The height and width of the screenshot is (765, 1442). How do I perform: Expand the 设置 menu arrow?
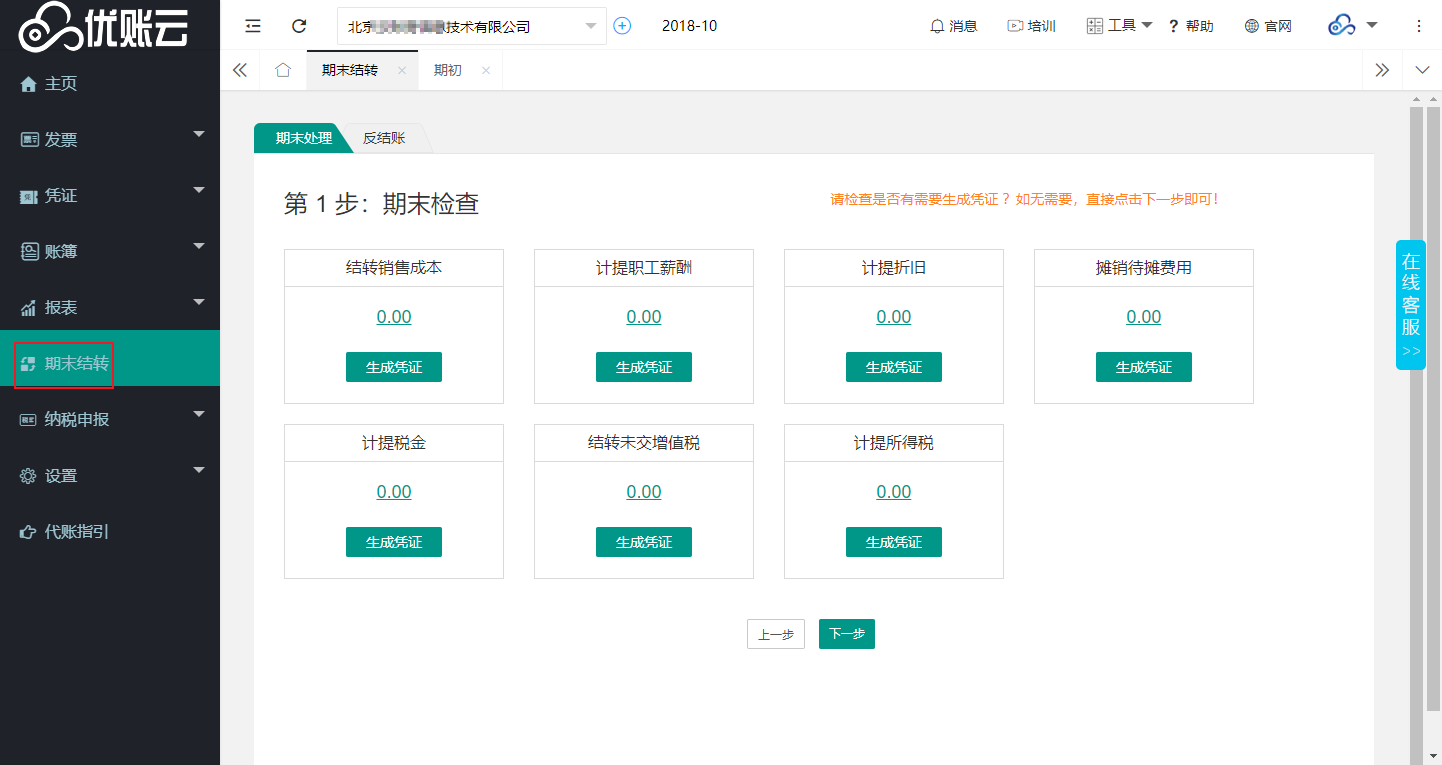pyautogui.click(x=199, y=470)
